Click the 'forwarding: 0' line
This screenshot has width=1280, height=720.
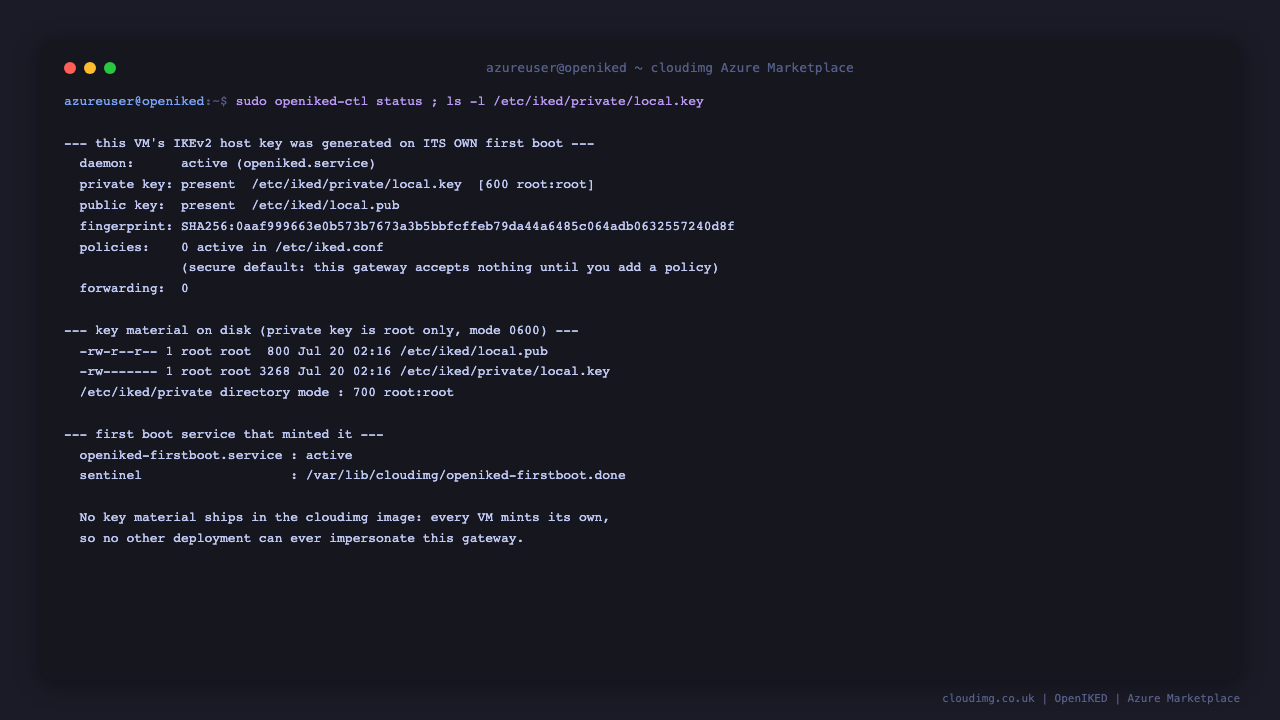click(x=134, y=289)
